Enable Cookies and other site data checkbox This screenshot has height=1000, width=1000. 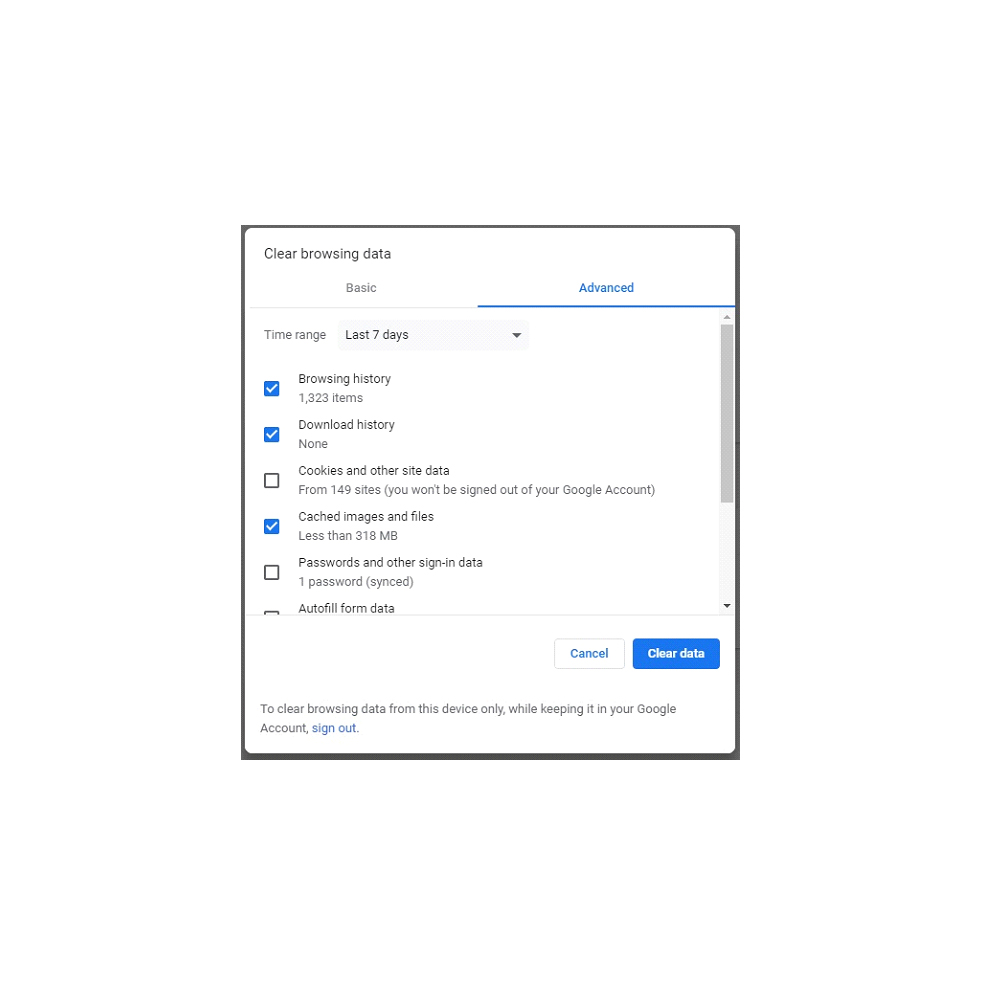pyautogui.click(x=272, y=480)
